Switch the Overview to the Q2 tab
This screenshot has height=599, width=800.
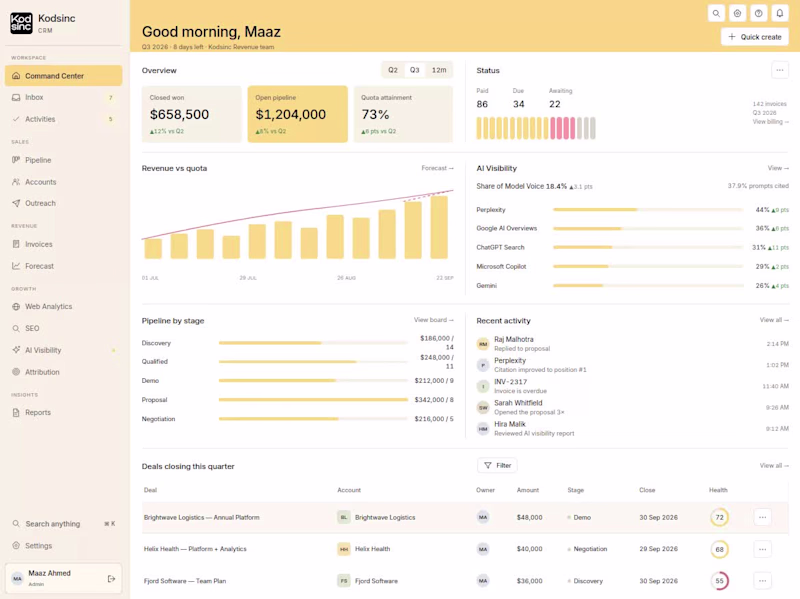(x=393, y=70)
